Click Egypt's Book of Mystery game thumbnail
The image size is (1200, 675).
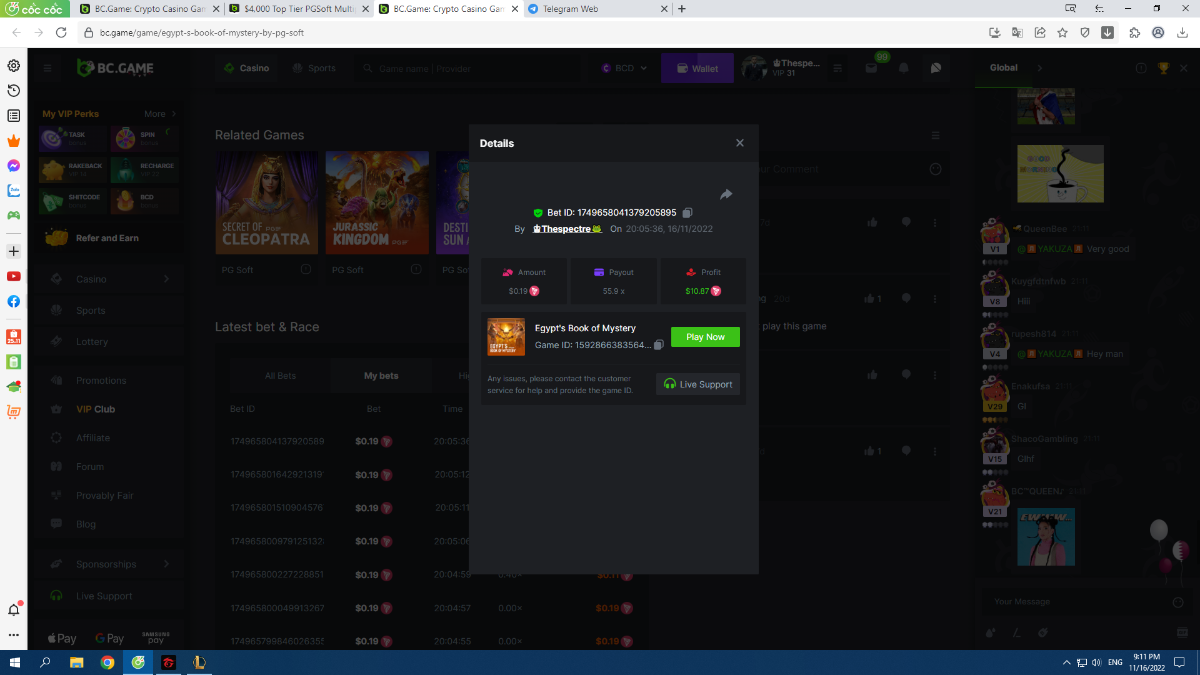(x=506, y=337)
